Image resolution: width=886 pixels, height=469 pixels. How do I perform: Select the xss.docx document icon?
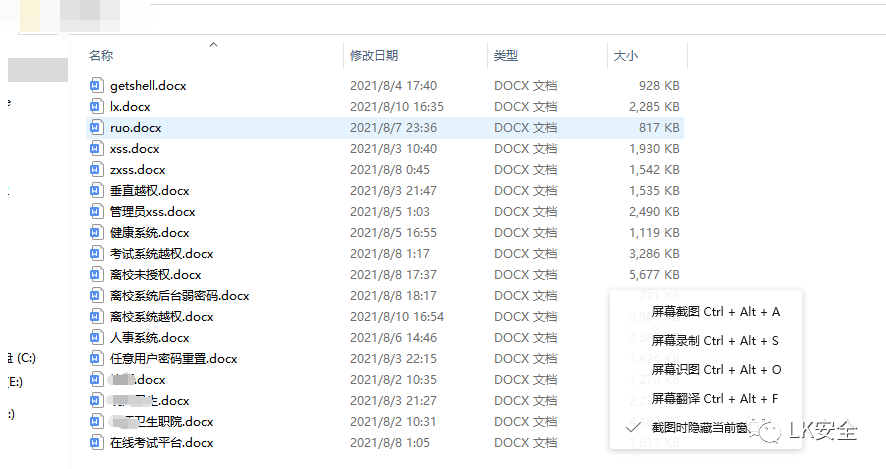point(96,149)
